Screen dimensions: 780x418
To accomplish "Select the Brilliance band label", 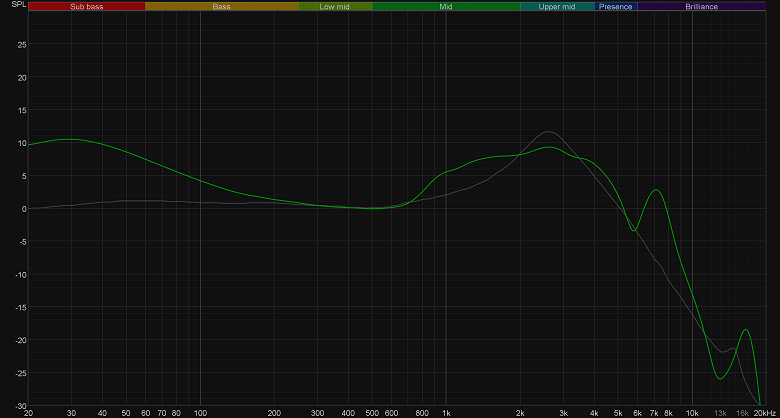I will click(x=702, y=6).
